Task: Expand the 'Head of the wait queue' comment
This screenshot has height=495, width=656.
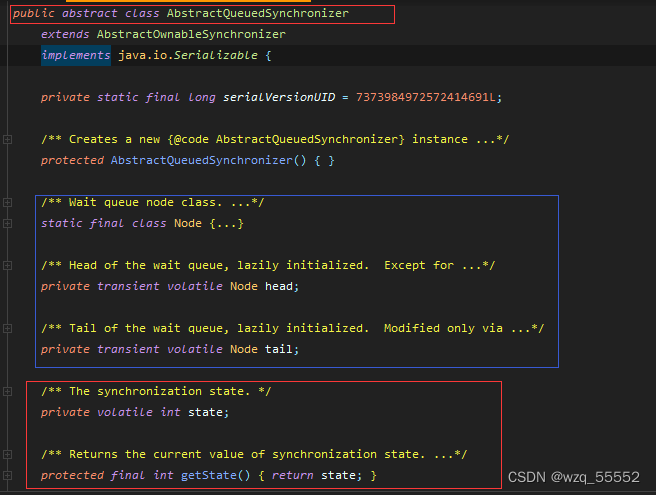Action: coord(8,266)
